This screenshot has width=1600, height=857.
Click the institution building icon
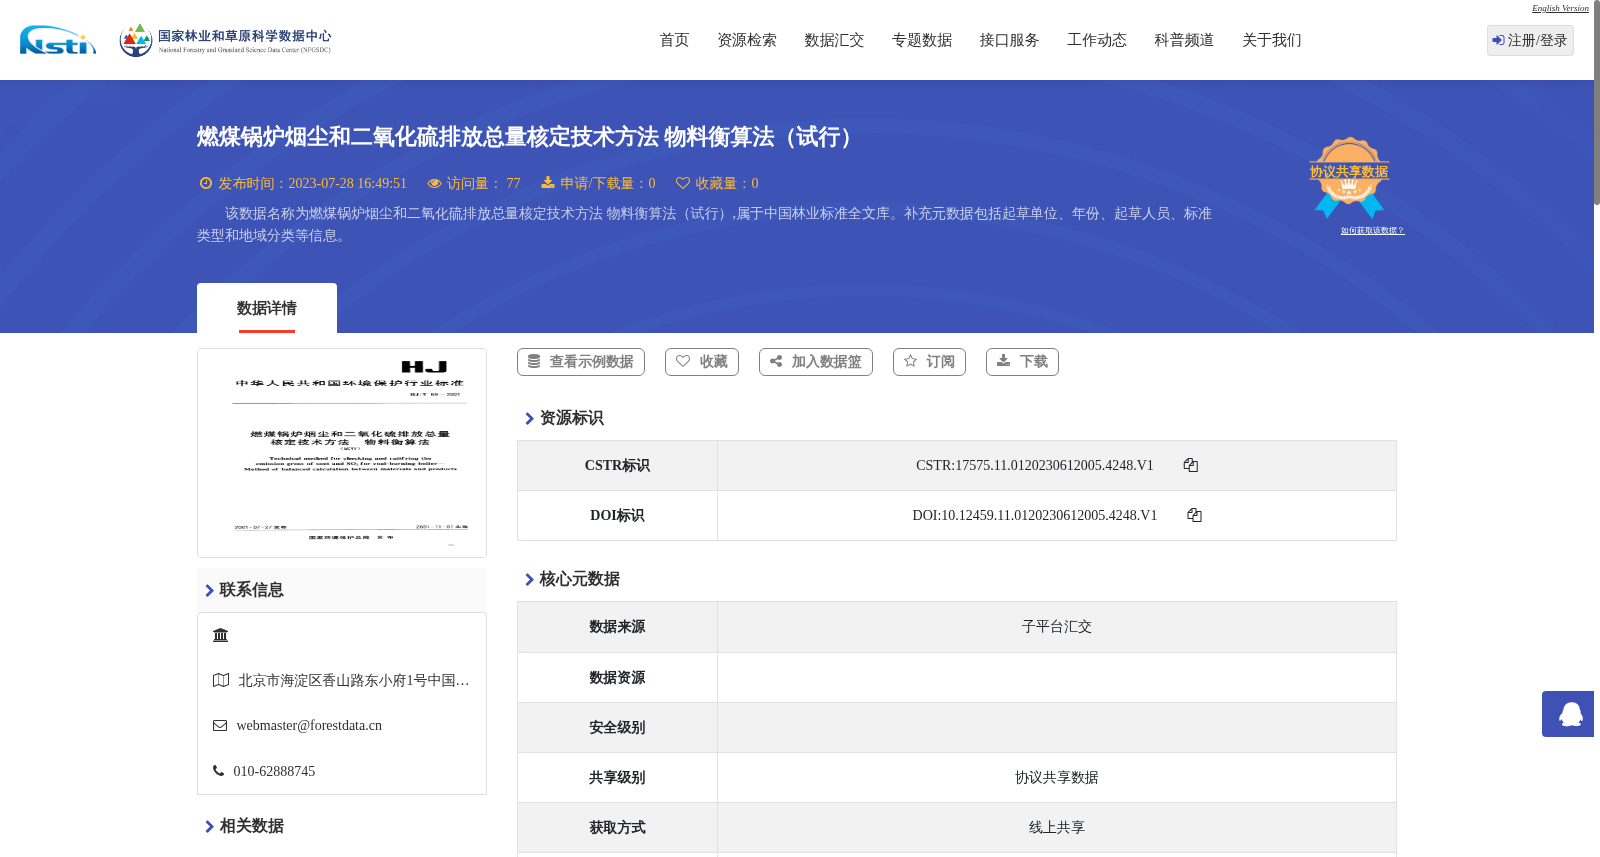point(221,635)
